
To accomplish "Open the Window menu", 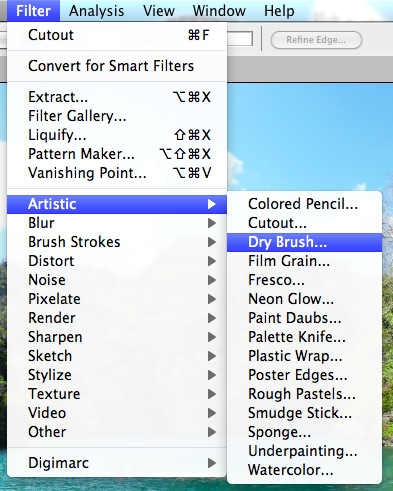I will 219,11.
